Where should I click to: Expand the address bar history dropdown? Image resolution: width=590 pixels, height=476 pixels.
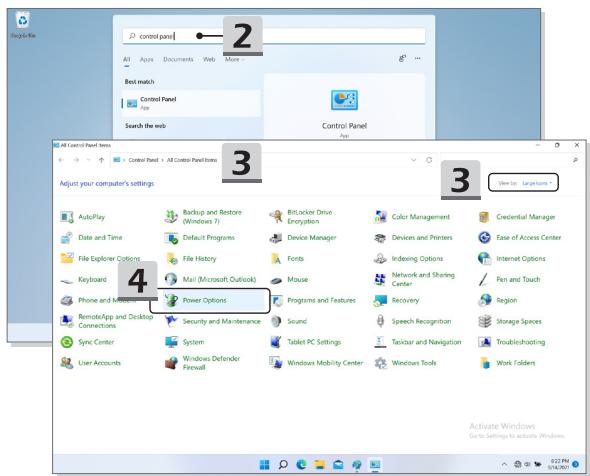point(414,160)
